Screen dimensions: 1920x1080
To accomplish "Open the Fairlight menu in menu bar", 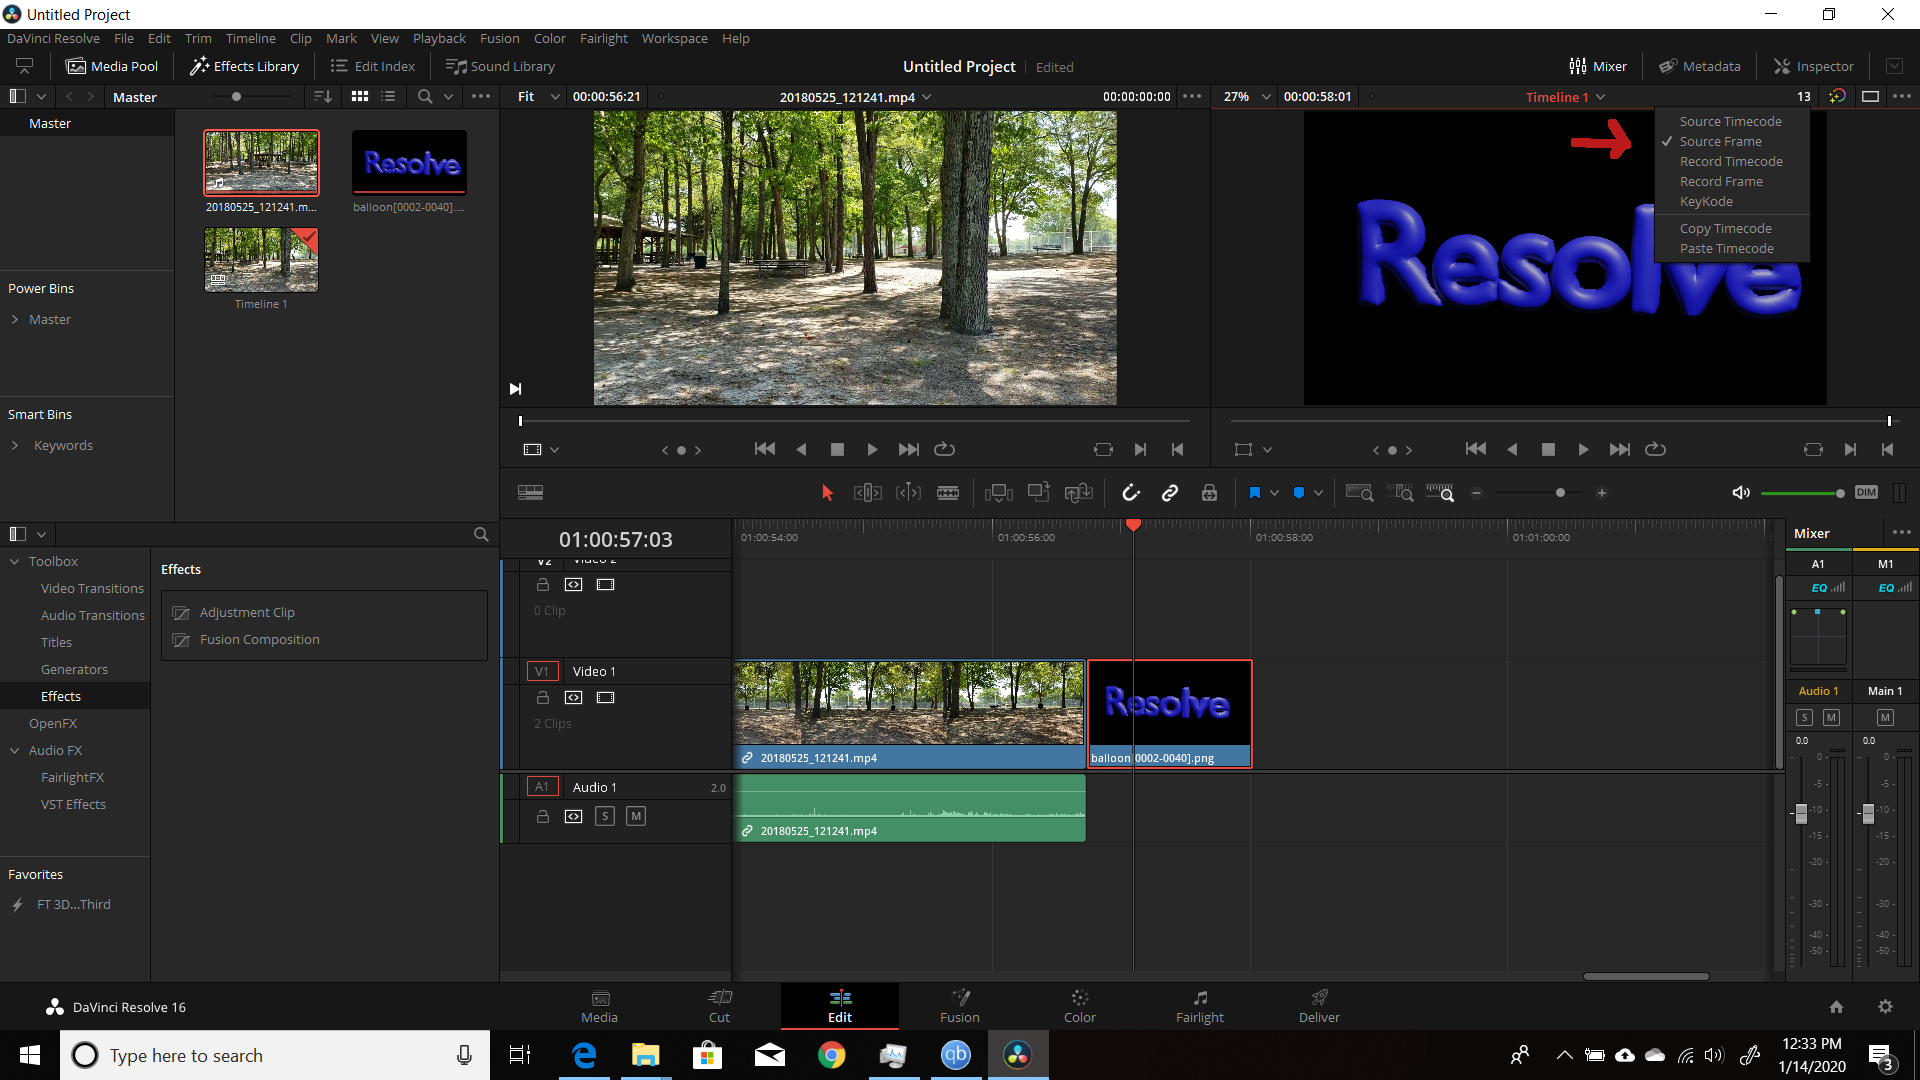I will [604, 38].
